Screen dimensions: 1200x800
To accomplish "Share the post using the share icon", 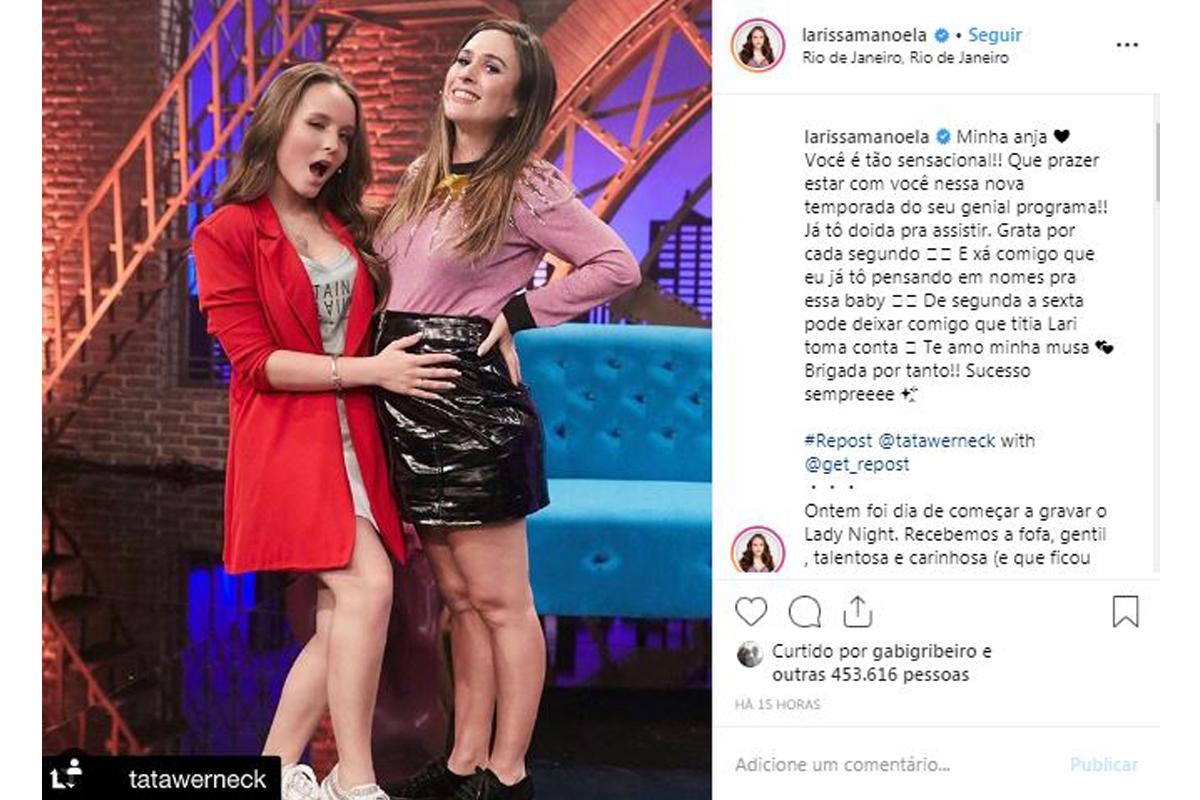I will click(857, 611).
